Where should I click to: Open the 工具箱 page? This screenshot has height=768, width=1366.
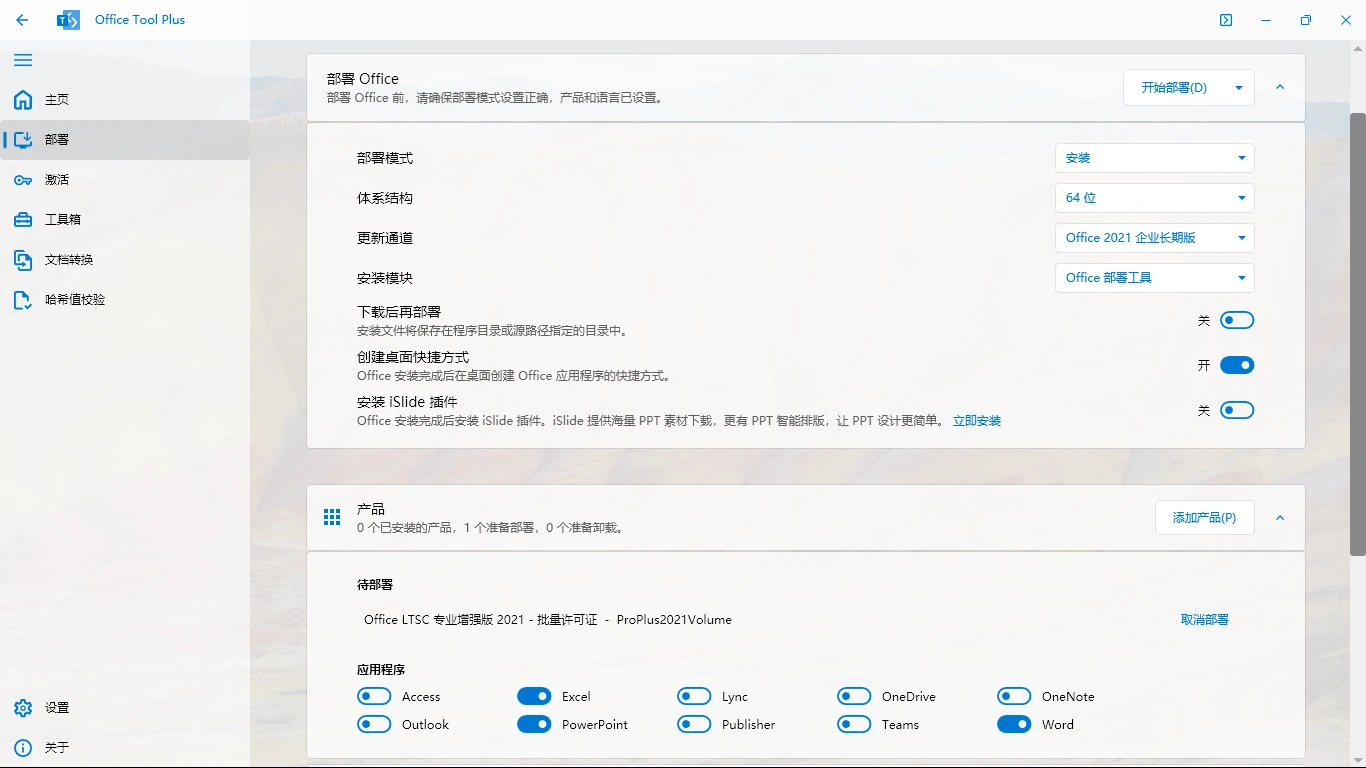[125, 220]
